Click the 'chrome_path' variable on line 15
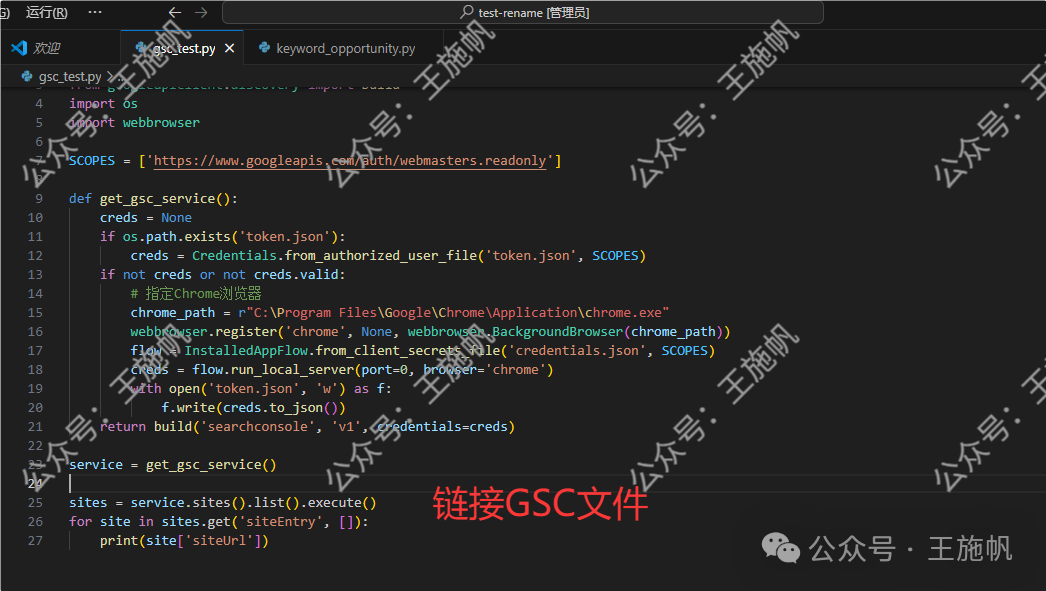This screenshot has width=1046, height=591. pyautogui.click(x=173, y=313)
